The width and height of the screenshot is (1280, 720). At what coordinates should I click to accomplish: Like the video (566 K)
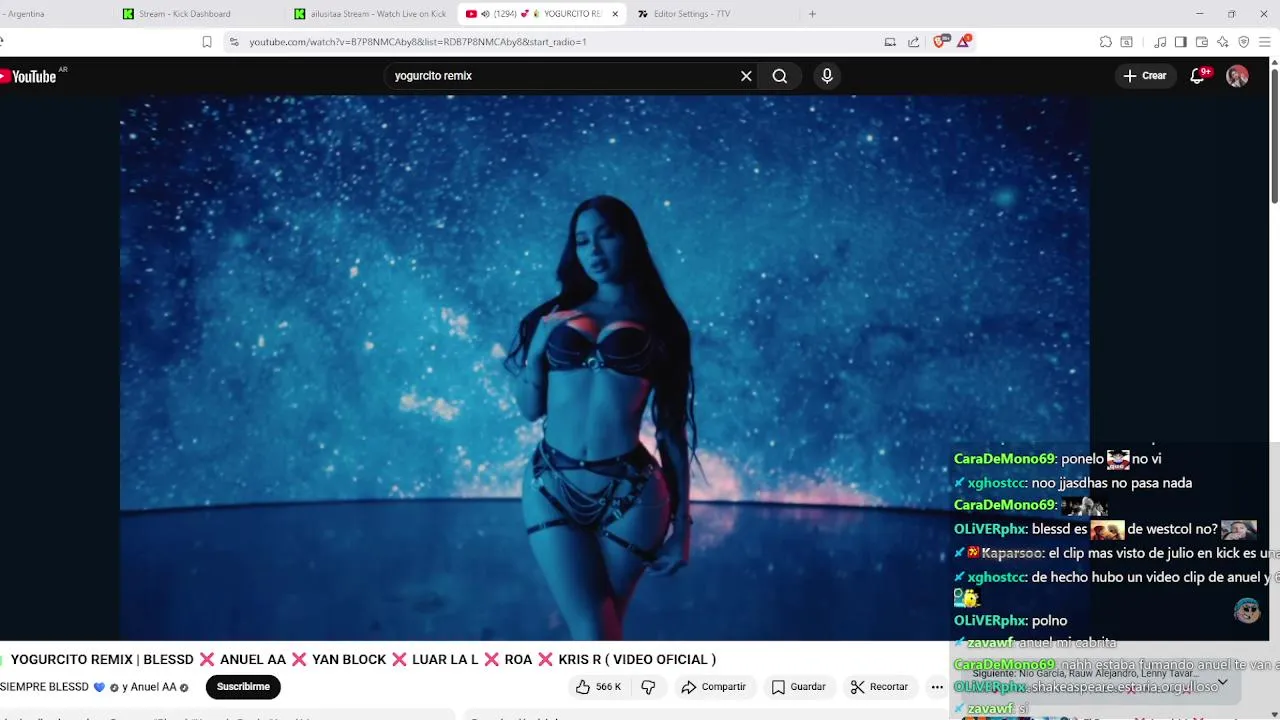(x=598, y=687)
